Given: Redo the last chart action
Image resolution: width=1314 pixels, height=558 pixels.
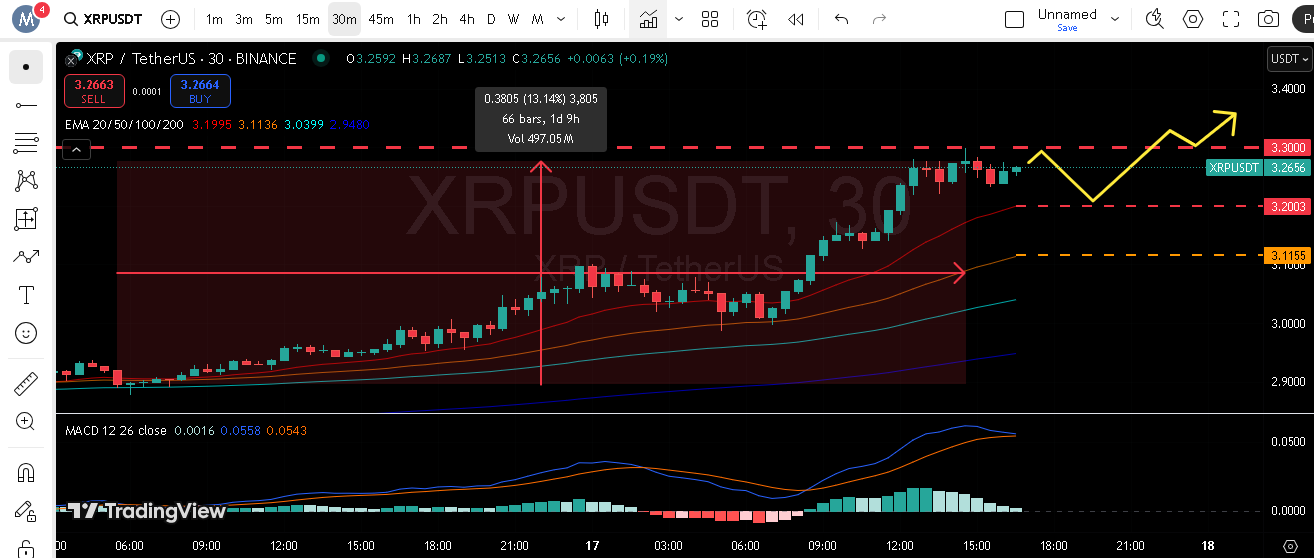Looking at the screenshot, I should pos(879,19).
